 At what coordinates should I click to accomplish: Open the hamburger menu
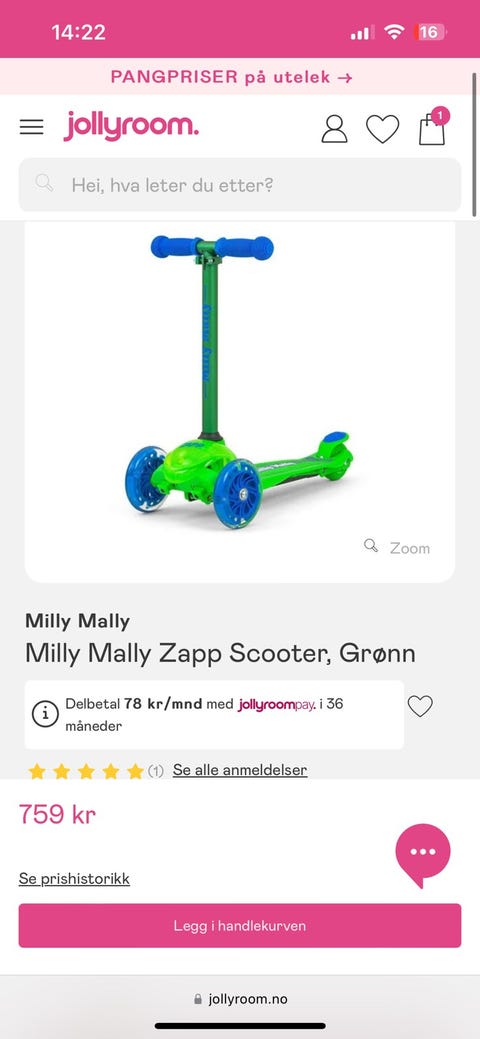click(x=31, y=127)
